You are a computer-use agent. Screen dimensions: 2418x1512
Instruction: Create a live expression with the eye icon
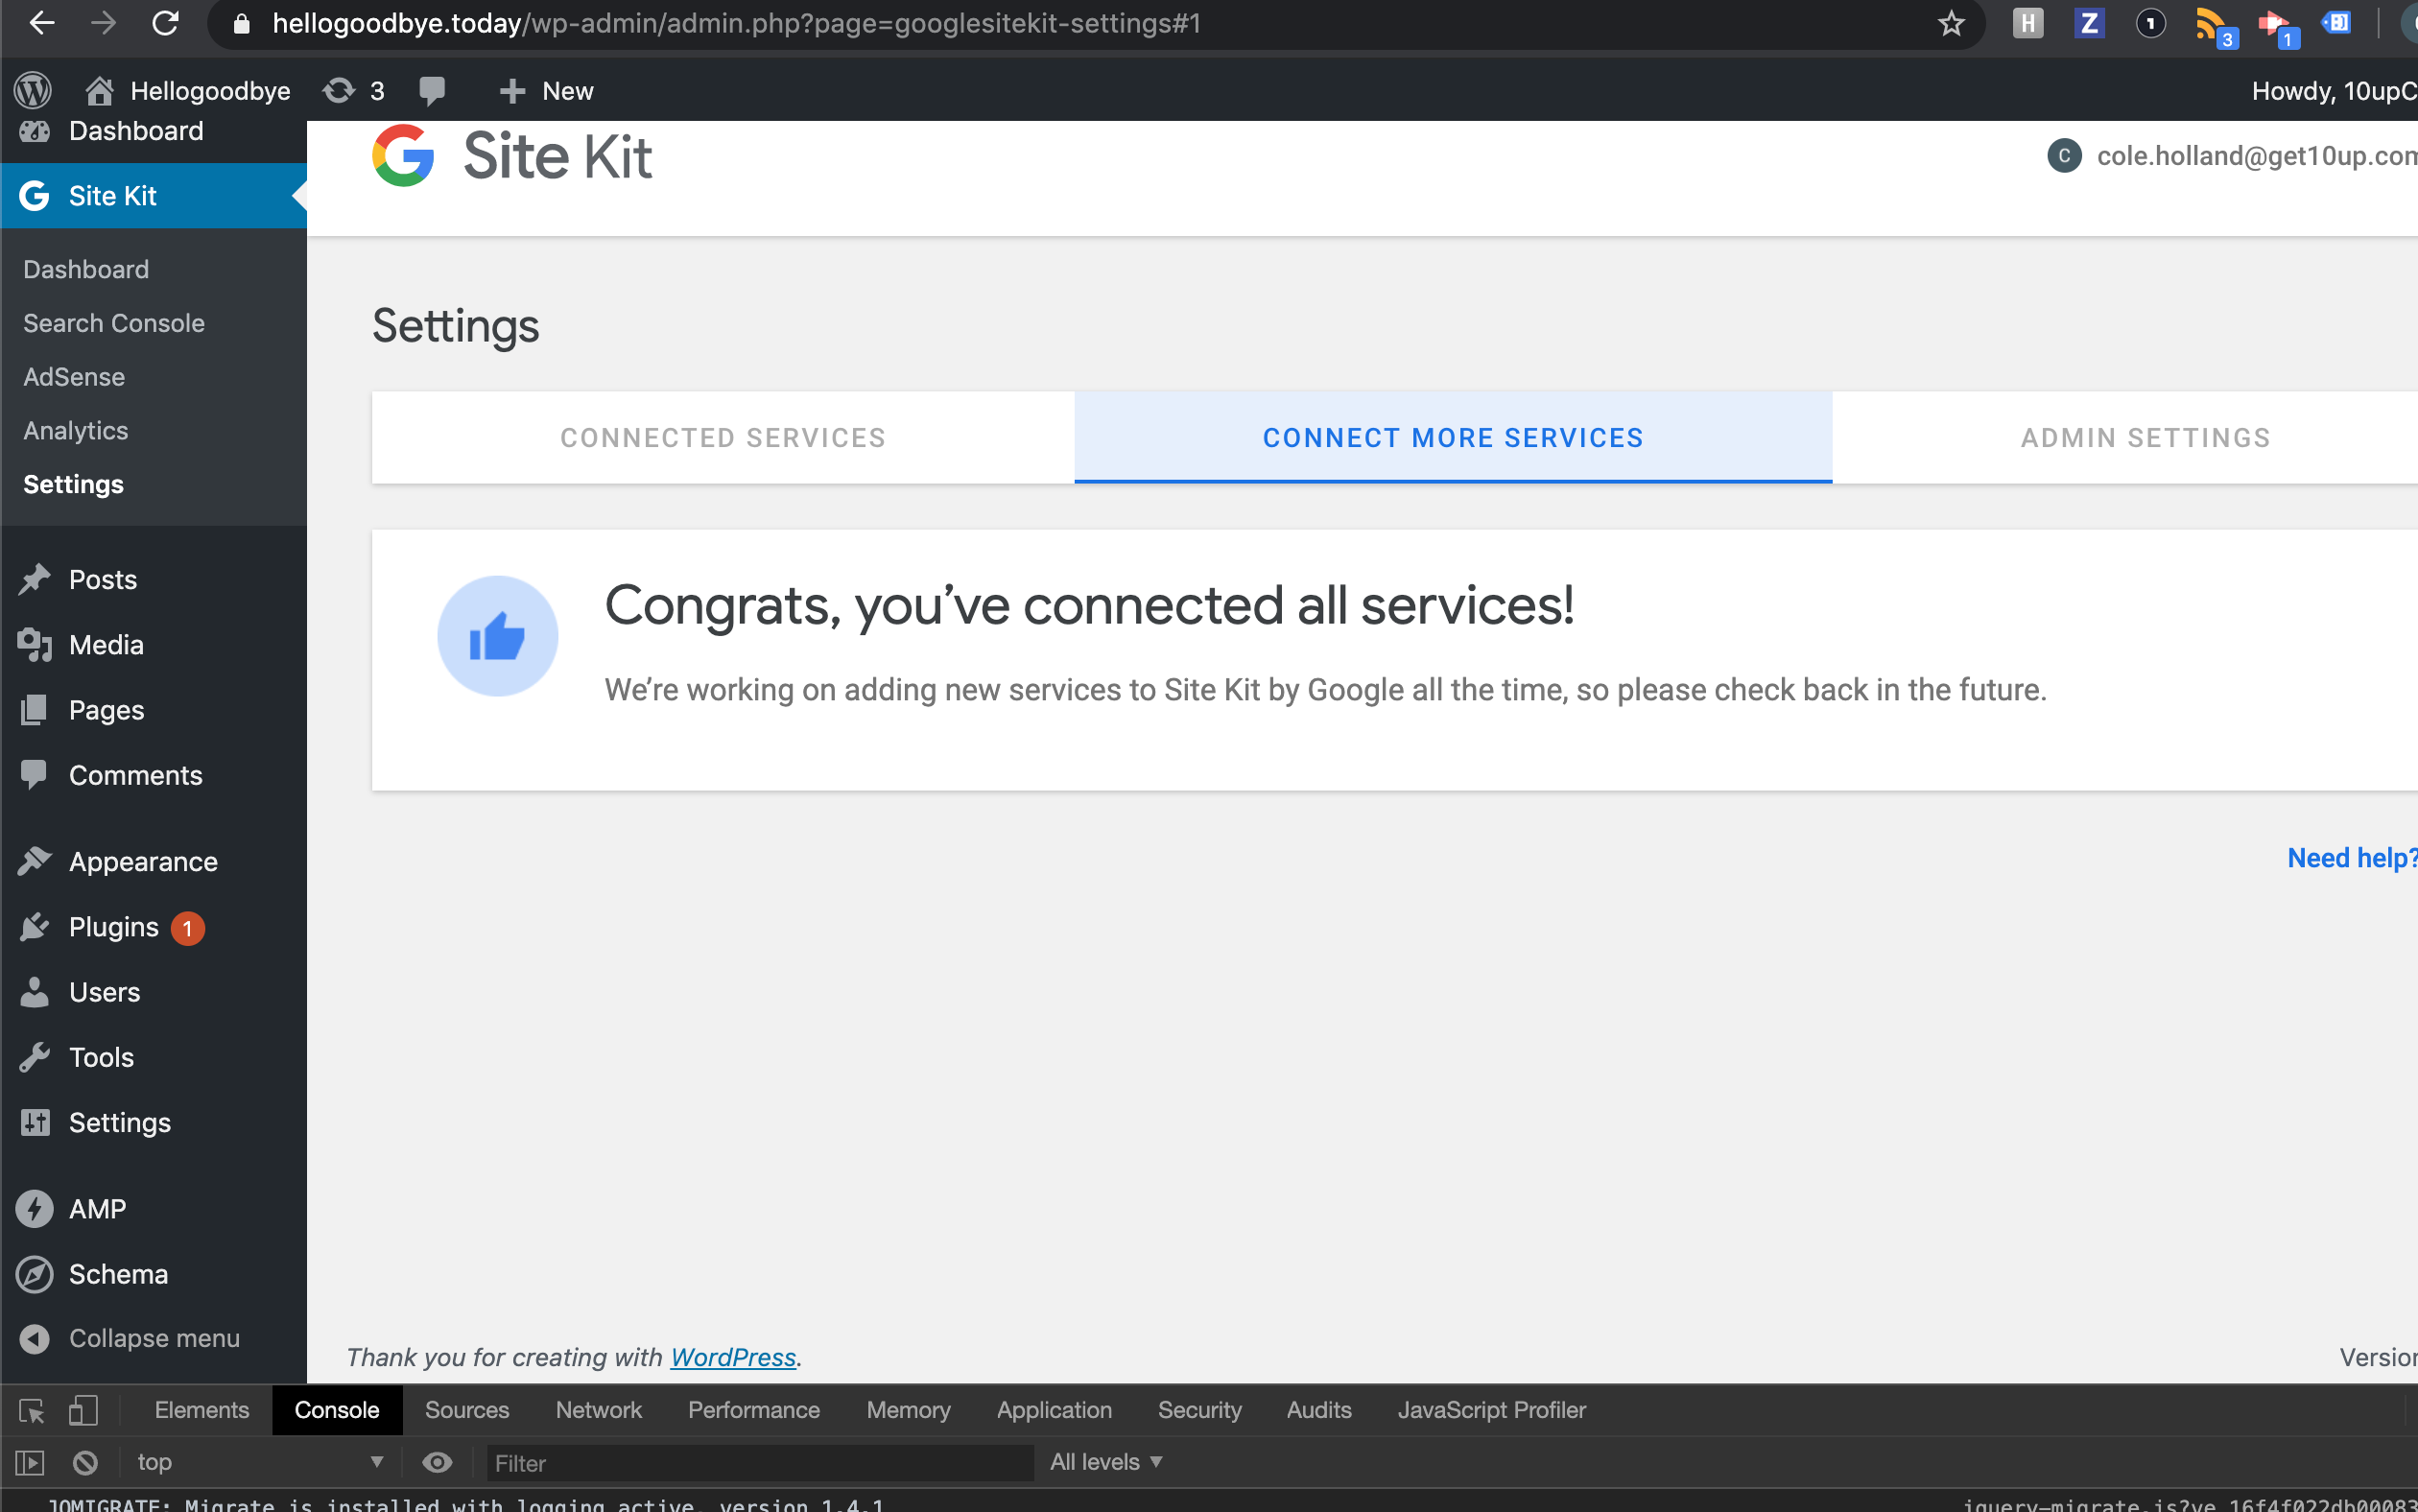click(x=437, y=1461)
